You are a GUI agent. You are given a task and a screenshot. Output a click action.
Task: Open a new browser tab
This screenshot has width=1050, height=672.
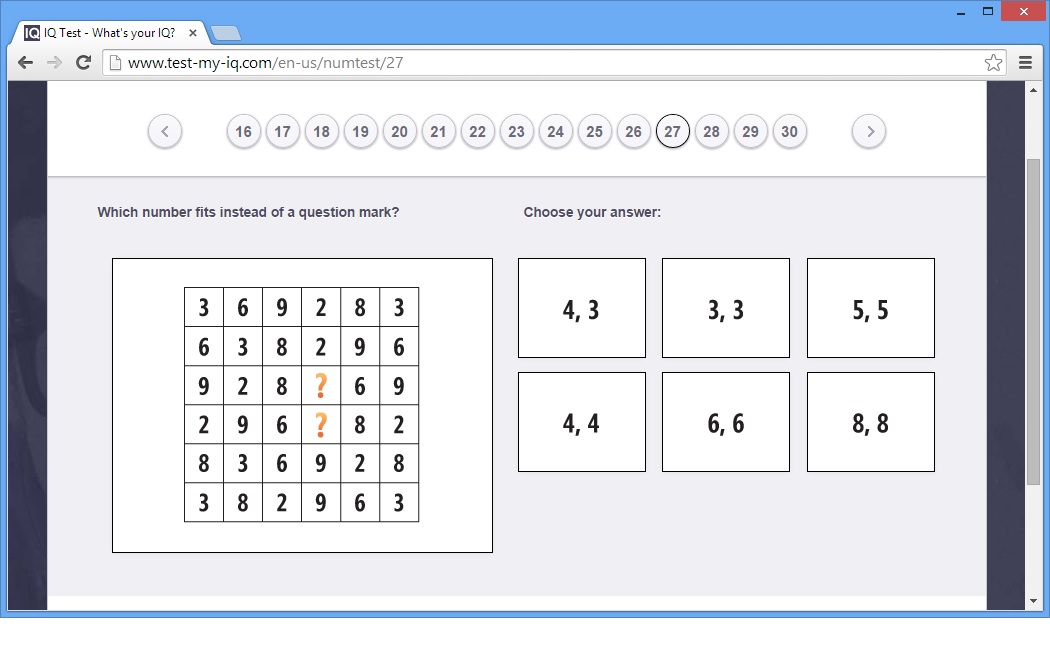point(226,33)
